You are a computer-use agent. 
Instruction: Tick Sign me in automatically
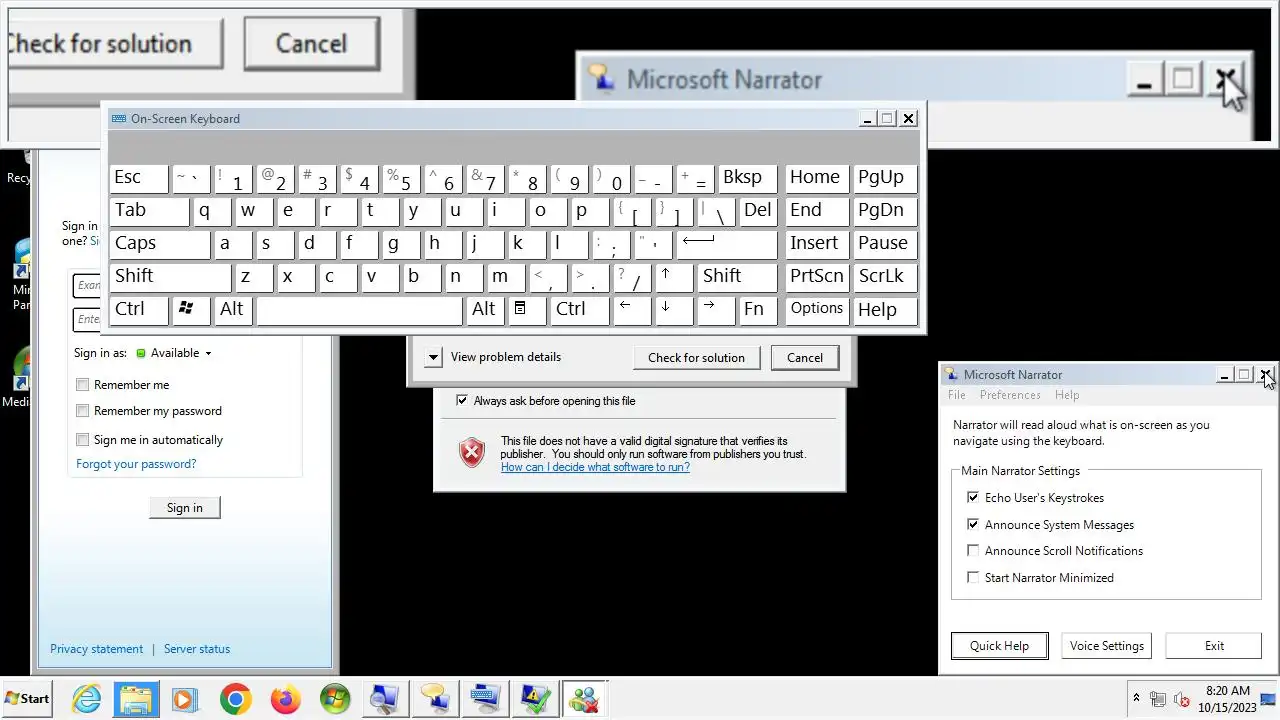coord(83,440)
